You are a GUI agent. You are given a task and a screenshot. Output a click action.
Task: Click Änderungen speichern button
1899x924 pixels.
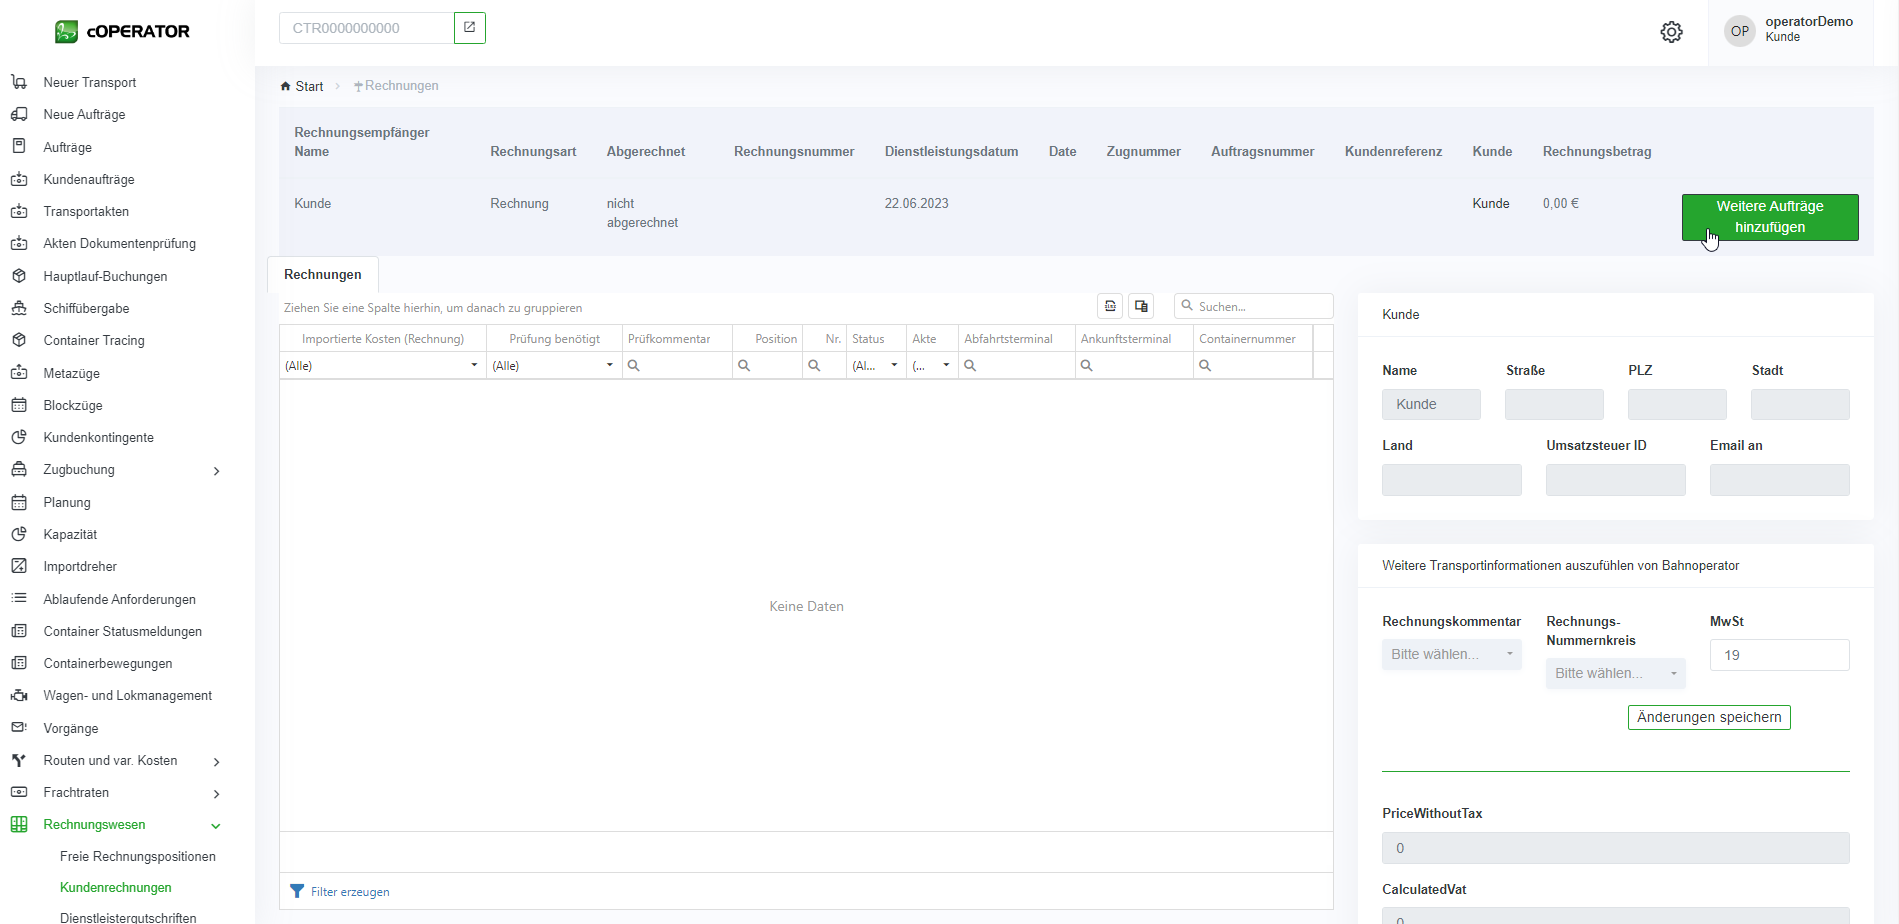1708,717
